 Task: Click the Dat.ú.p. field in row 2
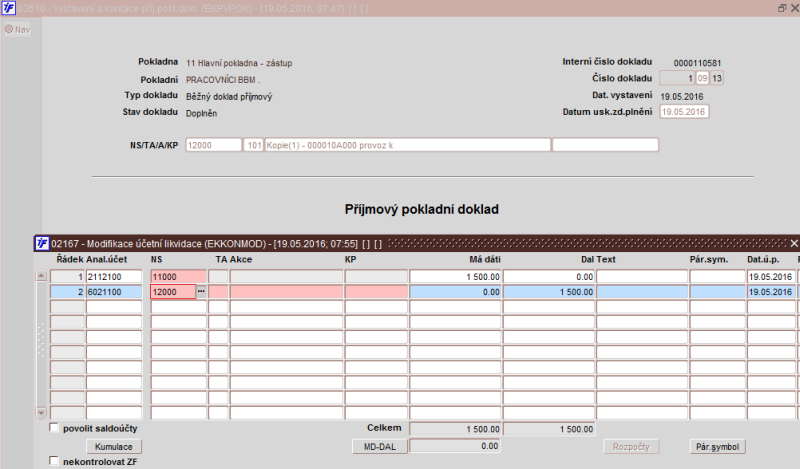click(770, 292)
